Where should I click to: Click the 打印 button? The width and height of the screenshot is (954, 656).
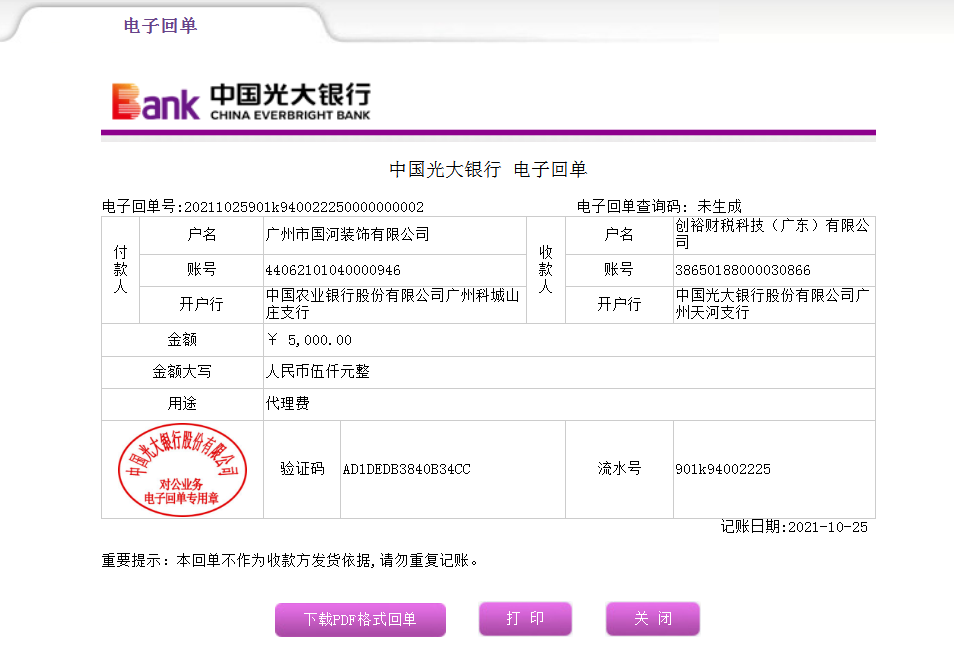[x=525, y=619]
